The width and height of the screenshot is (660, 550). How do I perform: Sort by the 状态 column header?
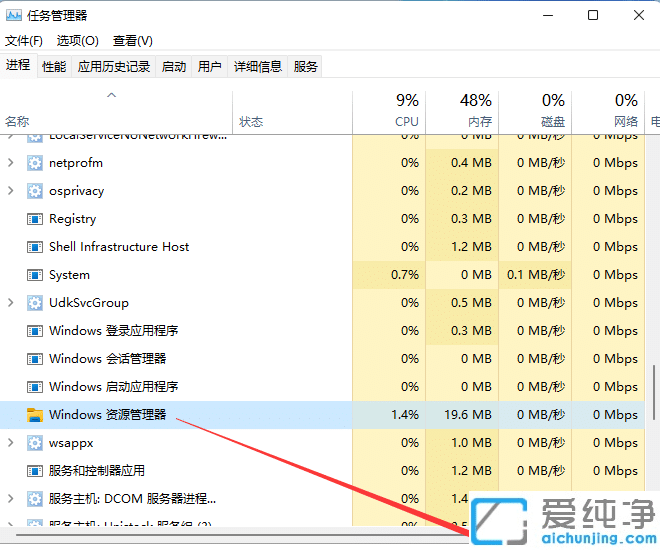(293, 113)
